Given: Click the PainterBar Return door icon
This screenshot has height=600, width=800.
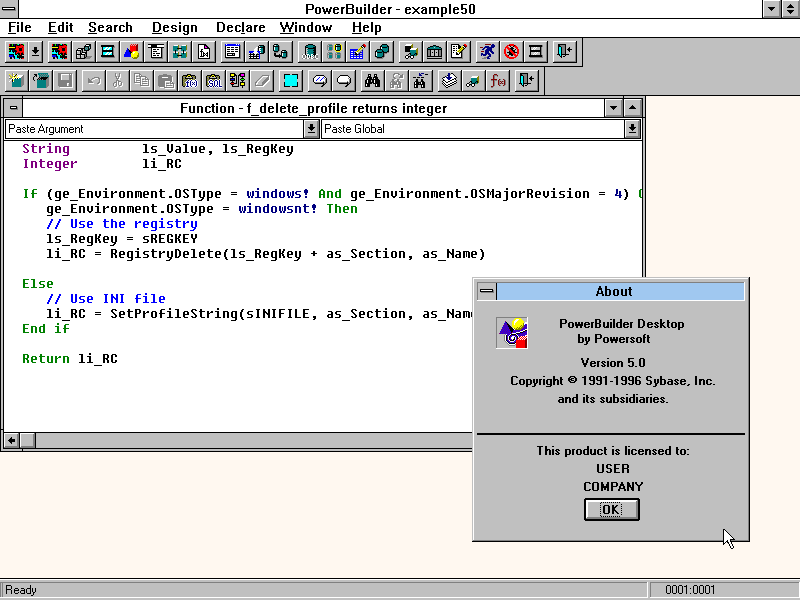Looking at the screenshot, I should pyautogui.click(x=527, y=81).
